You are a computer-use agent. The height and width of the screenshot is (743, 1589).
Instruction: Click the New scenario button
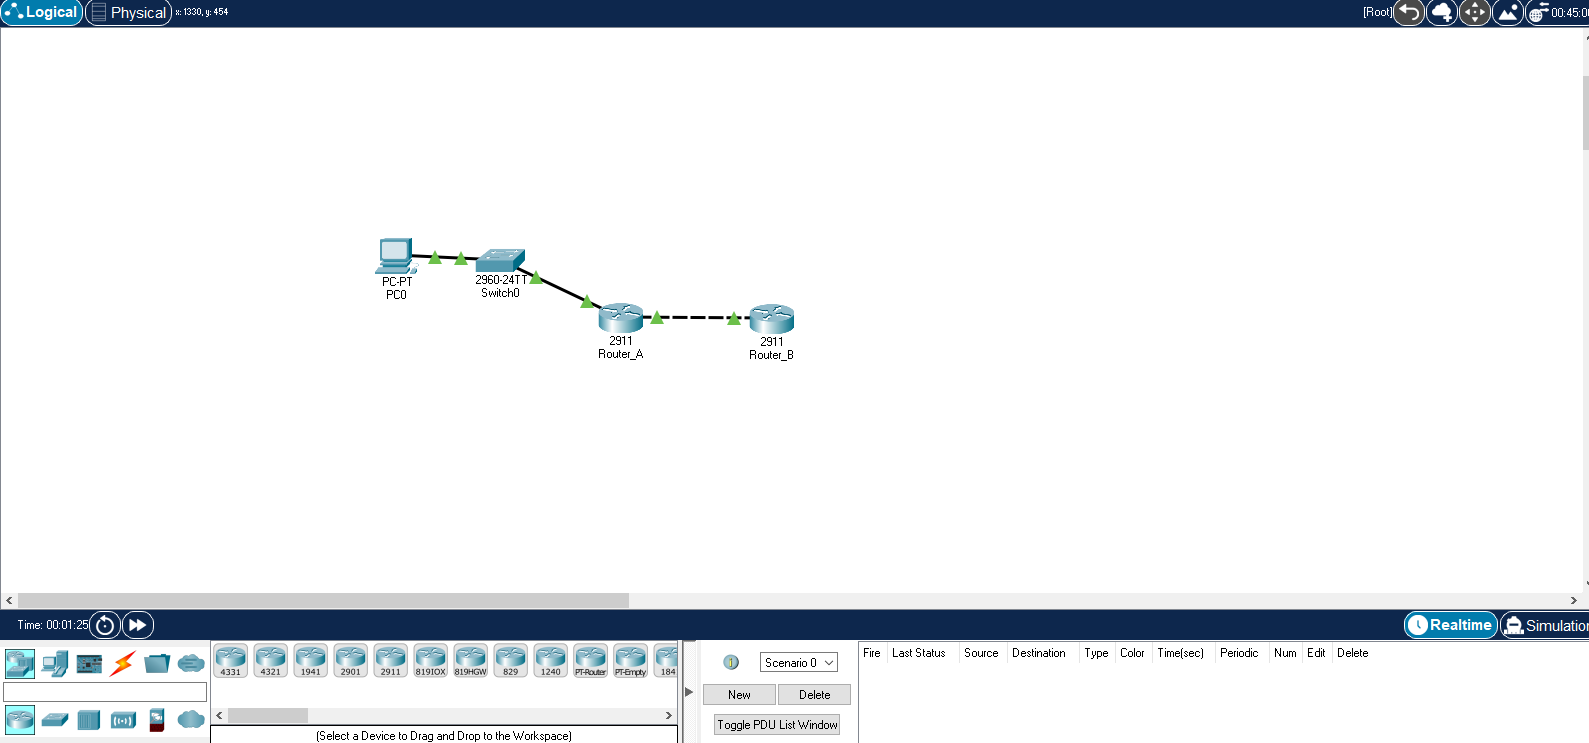point(739,695)
